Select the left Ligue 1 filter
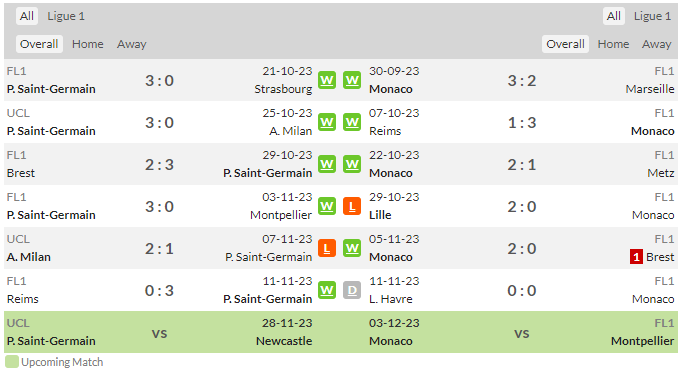682x383 pixels. click(x=66, y=16)
